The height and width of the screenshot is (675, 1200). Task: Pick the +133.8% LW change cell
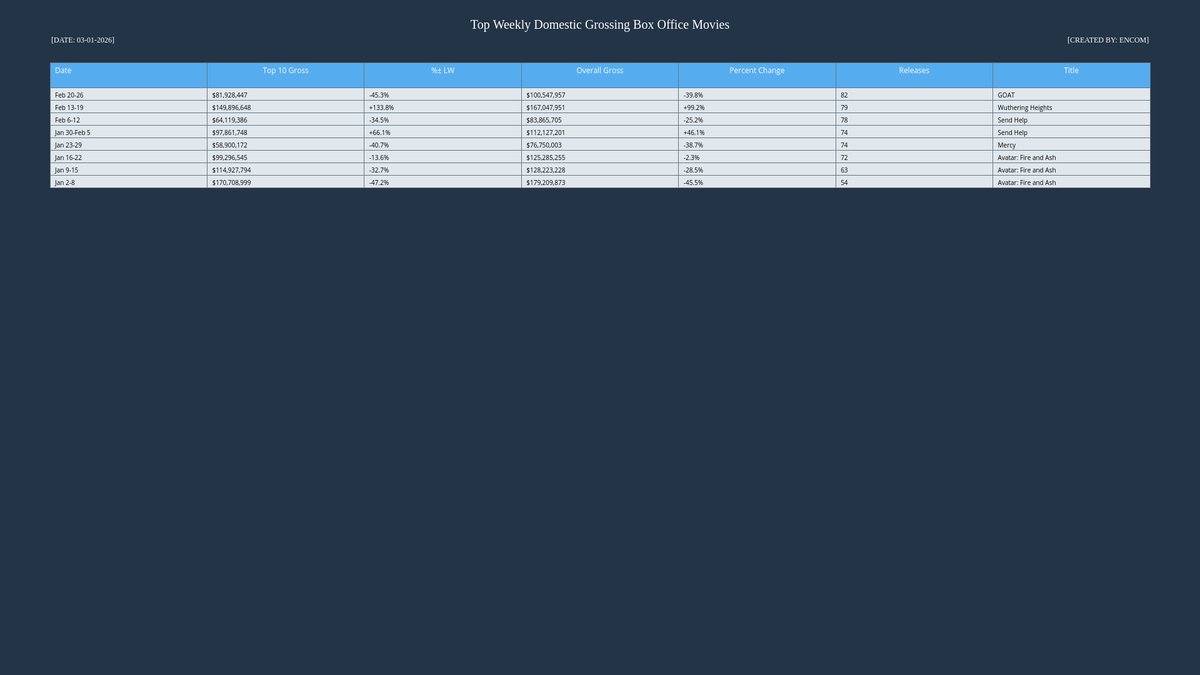tap(442, 107)
